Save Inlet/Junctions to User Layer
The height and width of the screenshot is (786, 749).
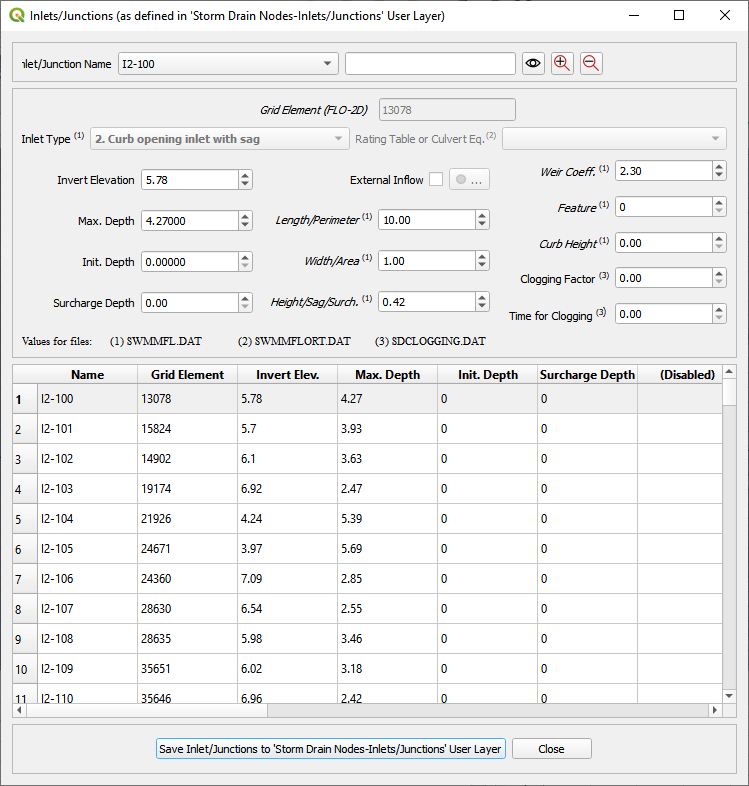(x=330, y=749)
